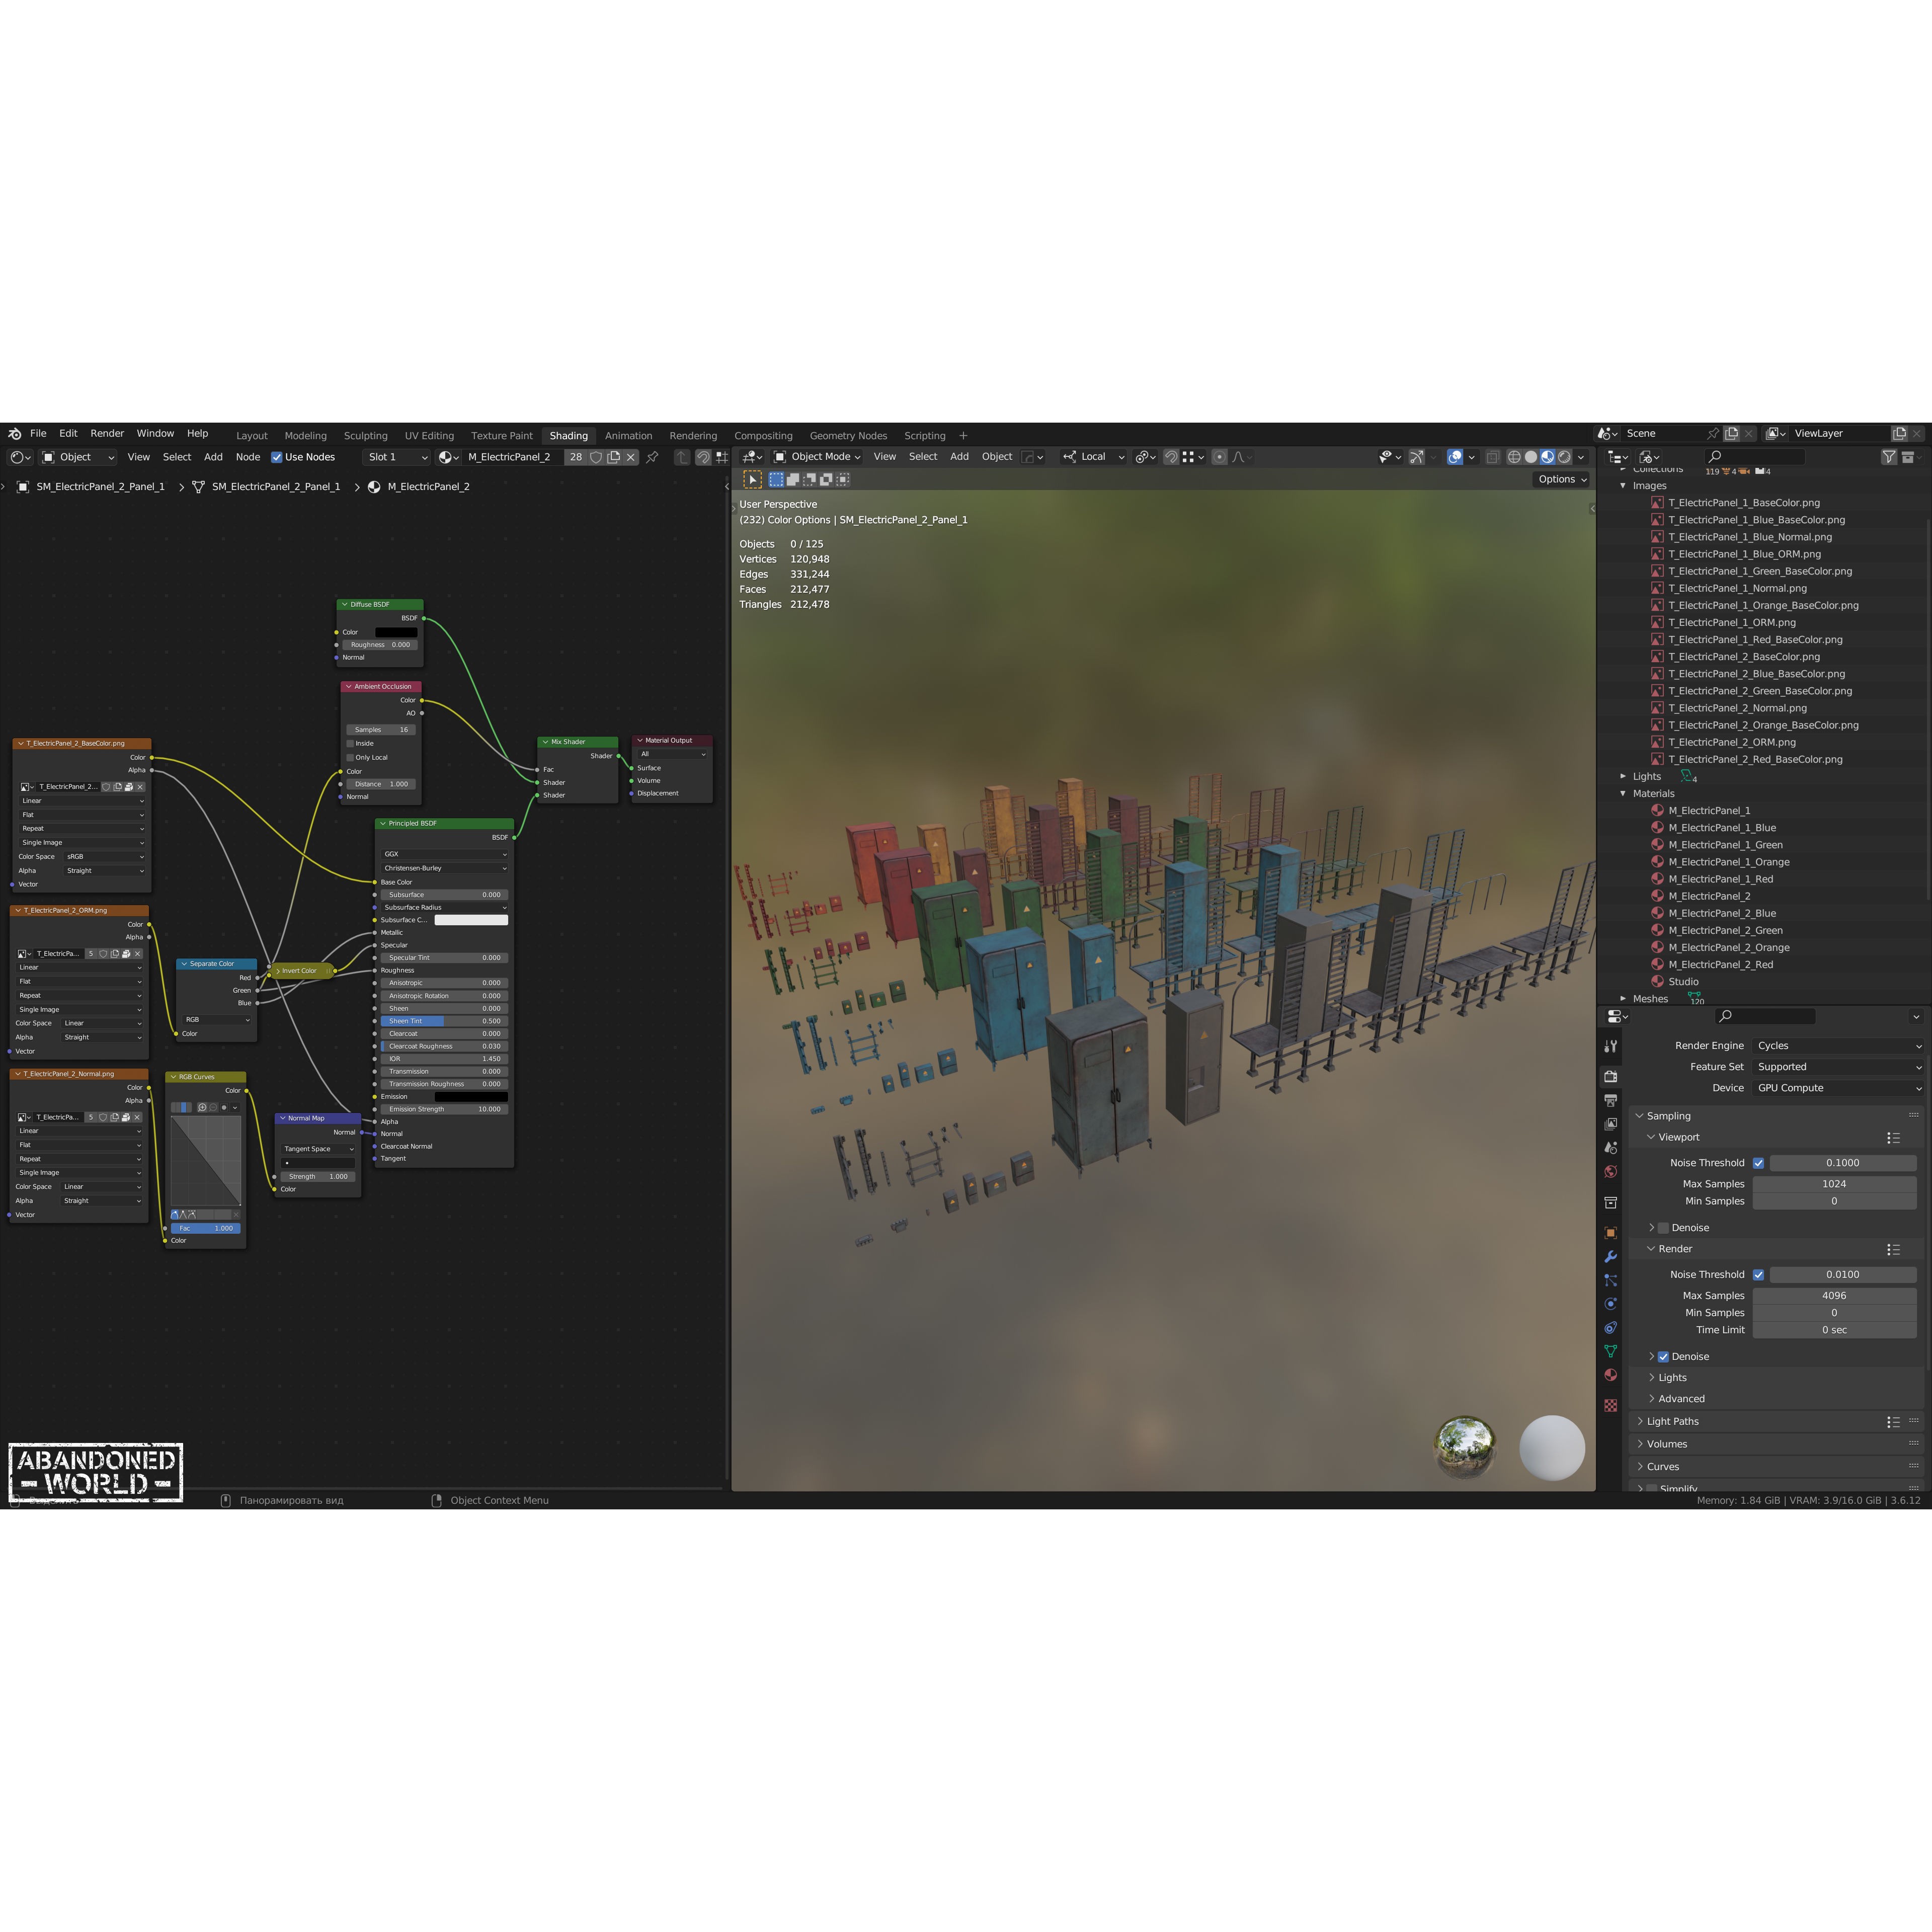Open the Output Properties printer icon tab
Image resolution: width=1932 pixels, height=1932 pixels.
pos(1612,1100)
